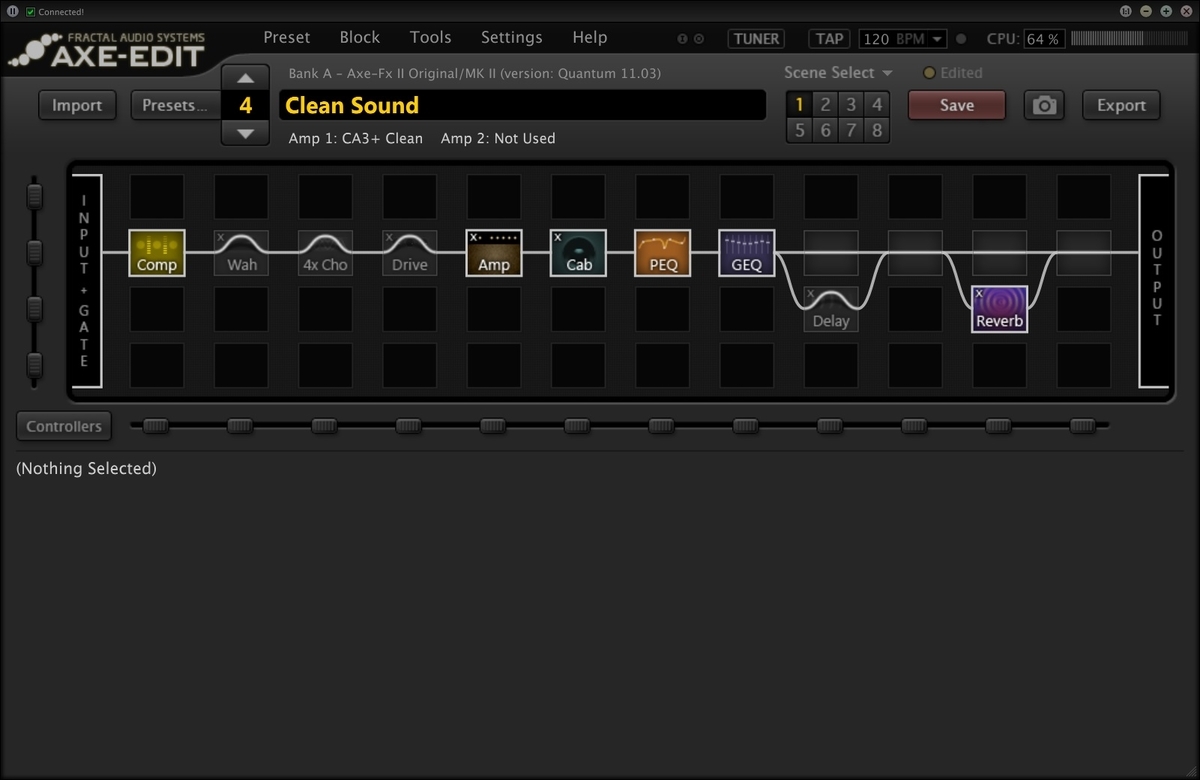Select the GEQ graphic equalizer block

click(x=746, y=253)
